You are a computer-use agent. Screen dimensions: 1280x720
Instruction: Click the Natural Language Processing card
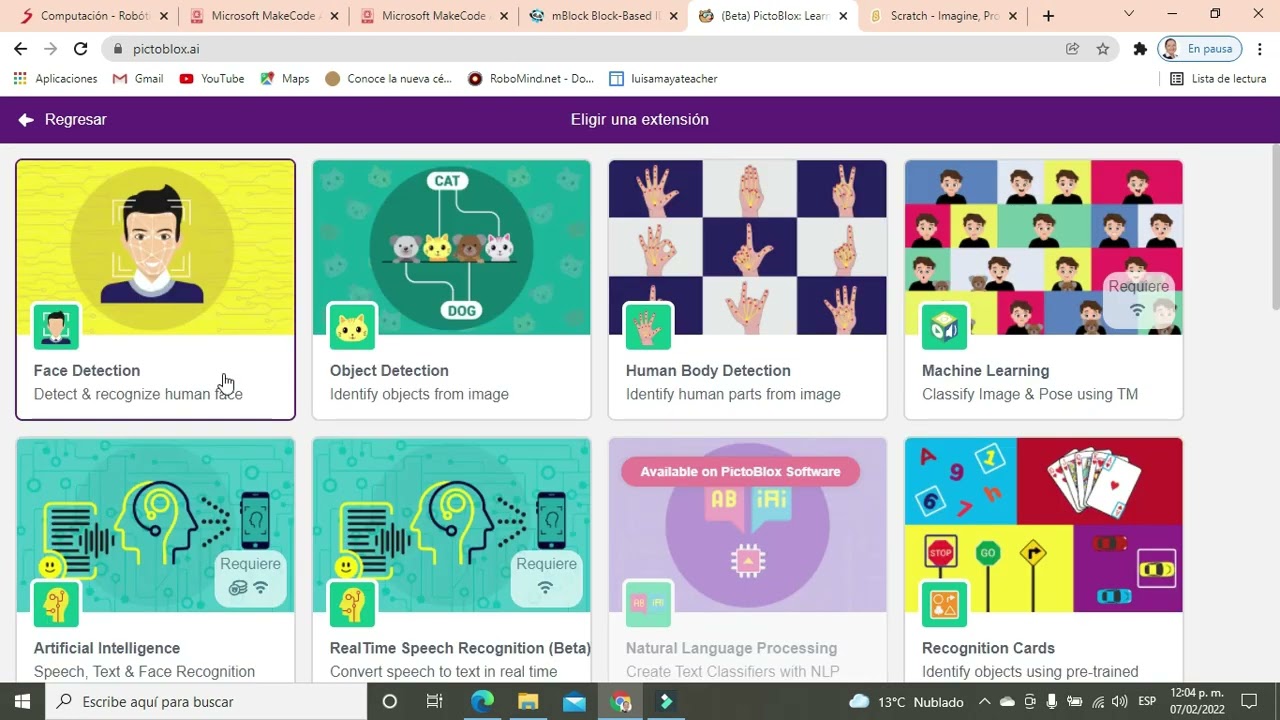(x=747, y=560)
